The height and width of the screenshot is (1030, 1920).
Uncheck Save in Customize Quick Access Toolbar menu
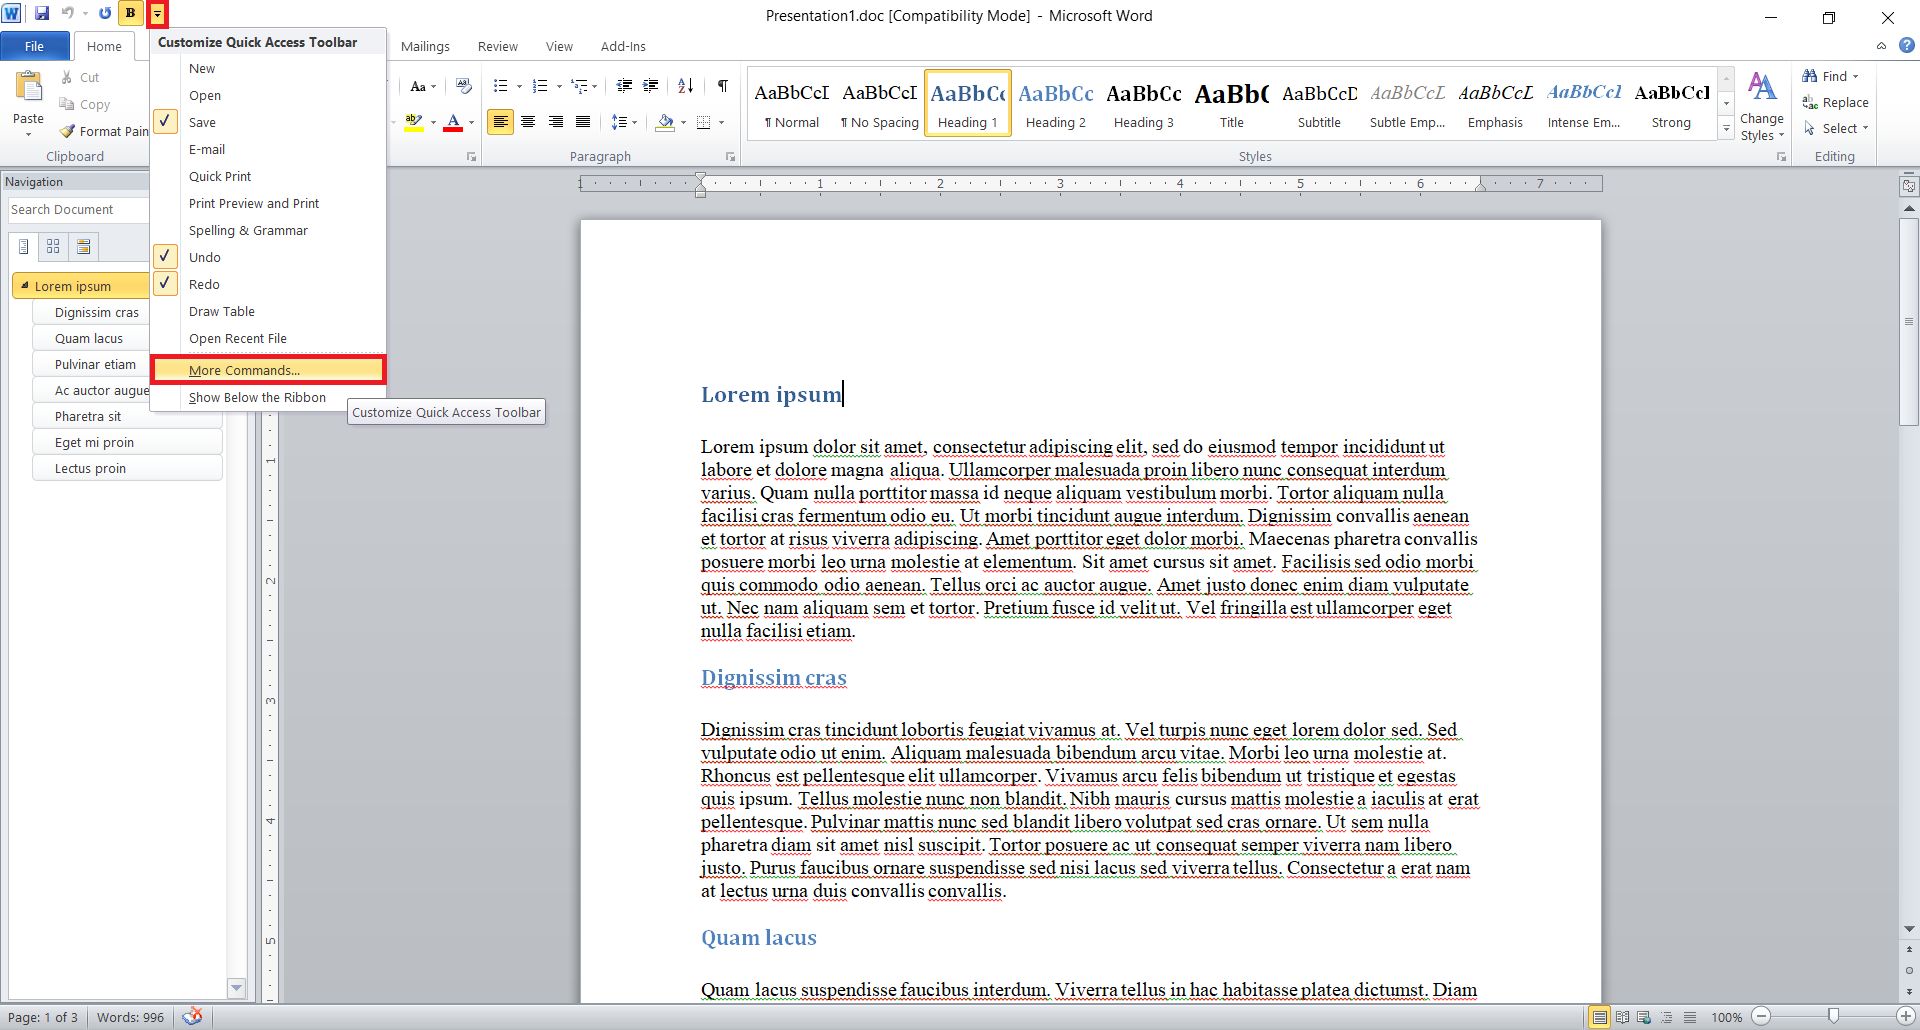(x=203, y=122)
